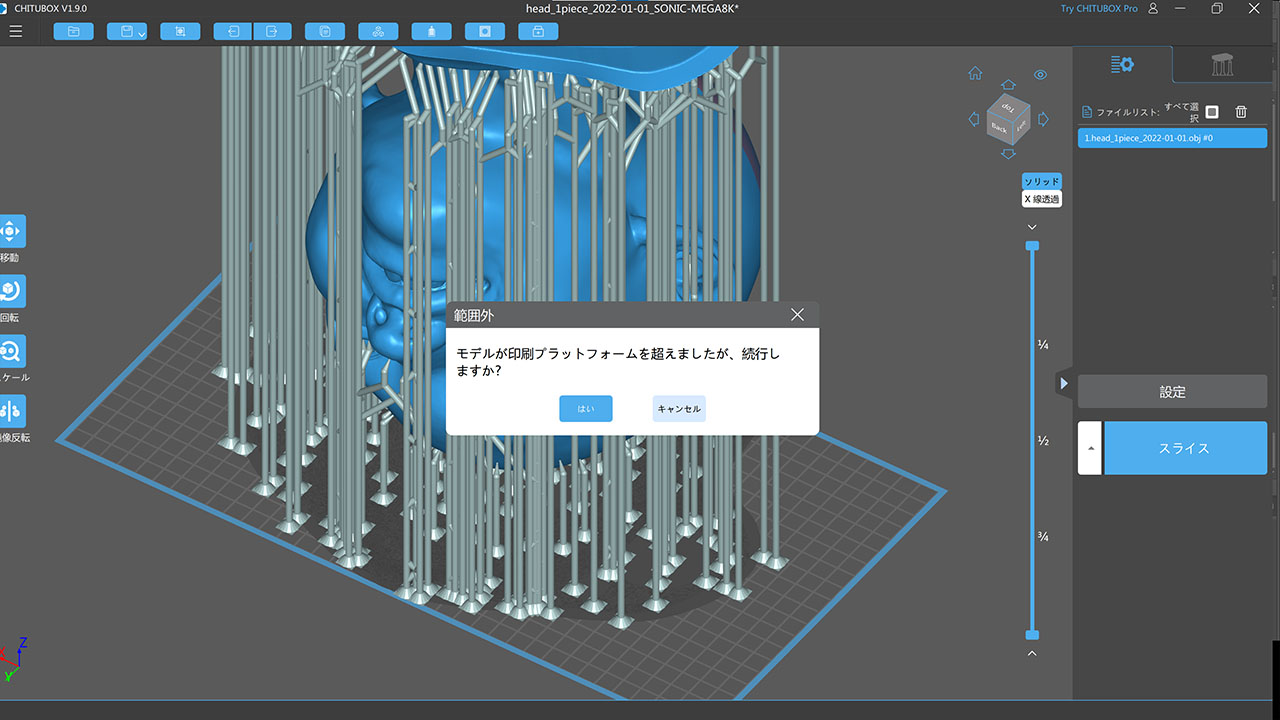Screen dimensions: 1280x720
Task: Click the screenshot capture toolbar icon
Action: (180, 31)
